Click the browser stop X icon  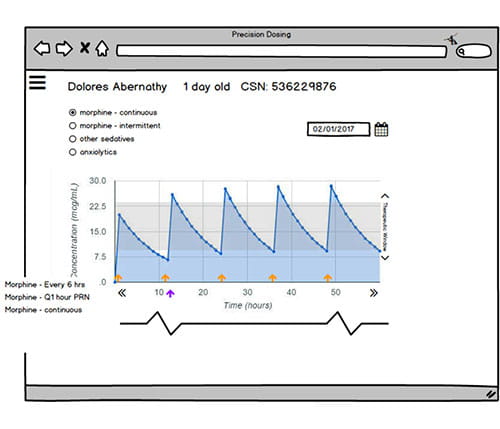coord(85,48)
